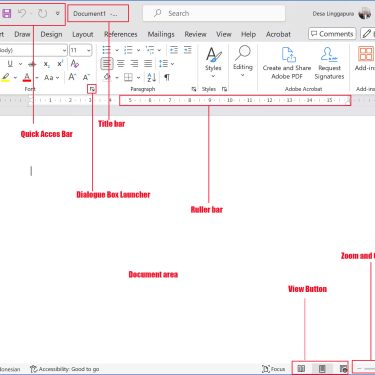Toggle show/hide paragraph marks
The width and height of the screenshot is (375, 375).
(x=167, y=78)
